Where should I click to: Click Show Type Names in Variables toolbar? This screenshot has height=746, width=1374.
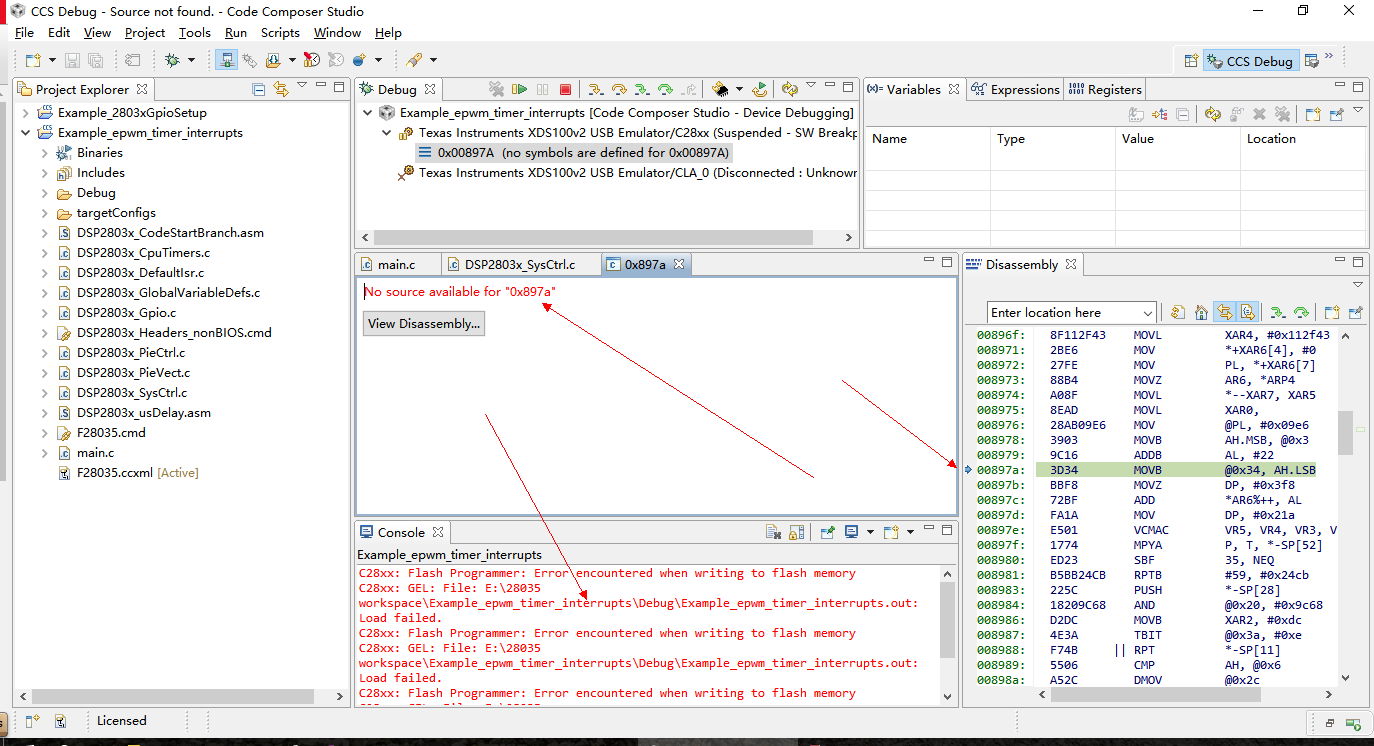pyautogui.click(x=1136, y=114)
